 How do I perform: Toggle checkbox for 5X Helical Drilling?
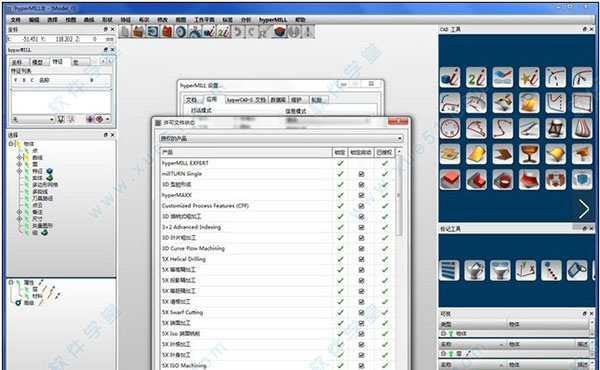click(361, 259)
